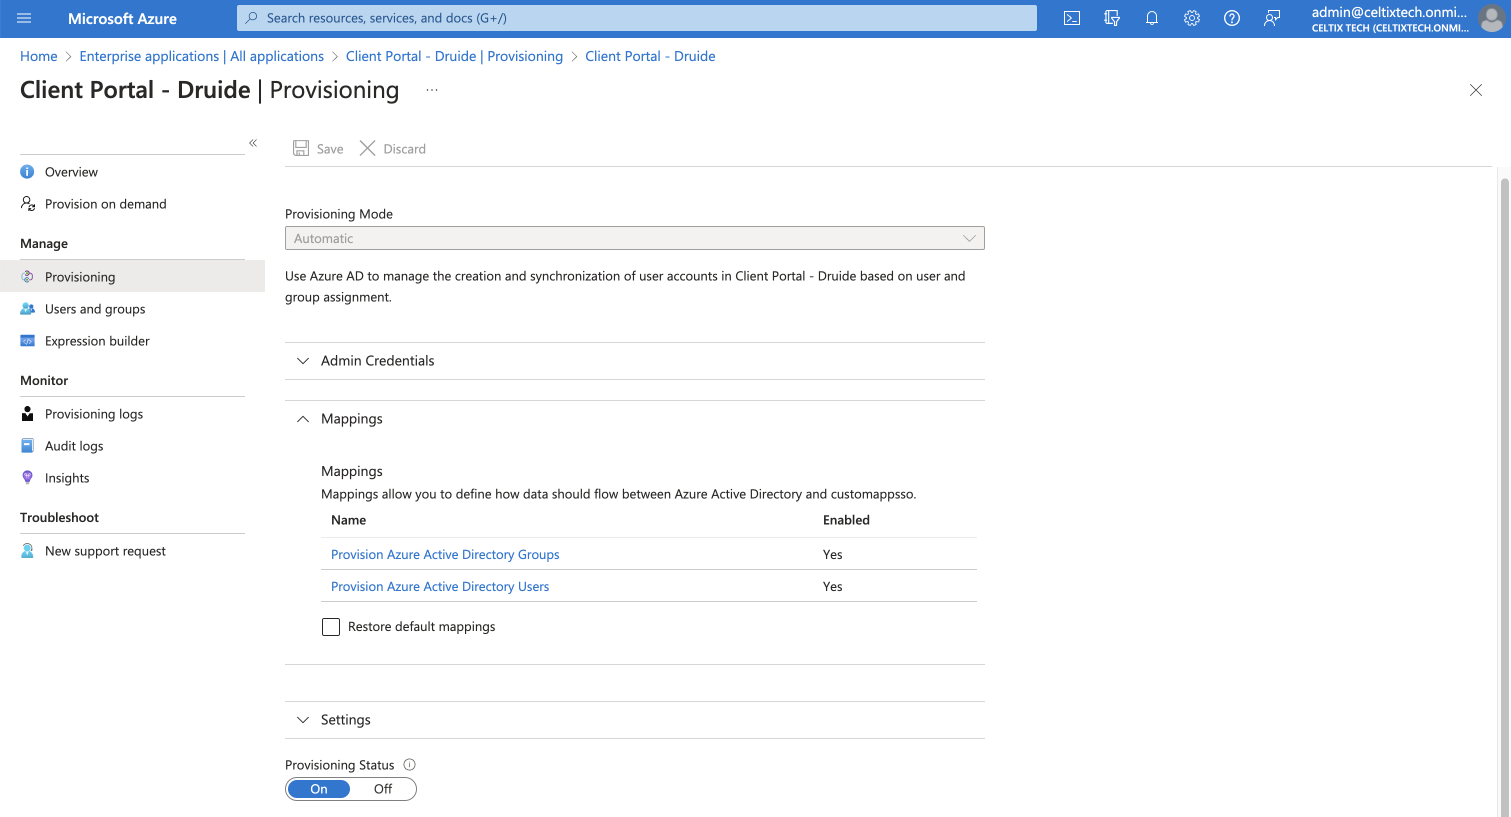
Task: Open portal settings gear icon
Action: pos(1192,18)
